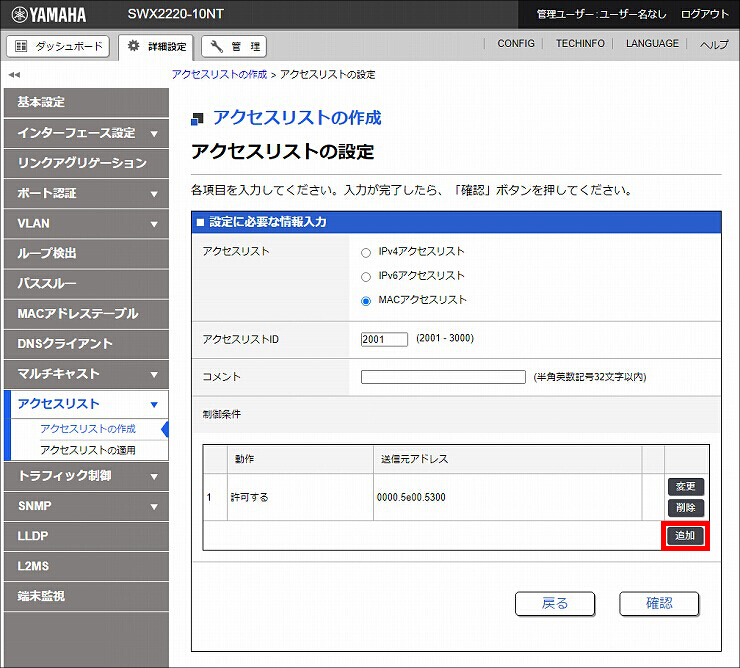Open the CONFIG link
Screen dimensions: 740x668
pos(516,43)
